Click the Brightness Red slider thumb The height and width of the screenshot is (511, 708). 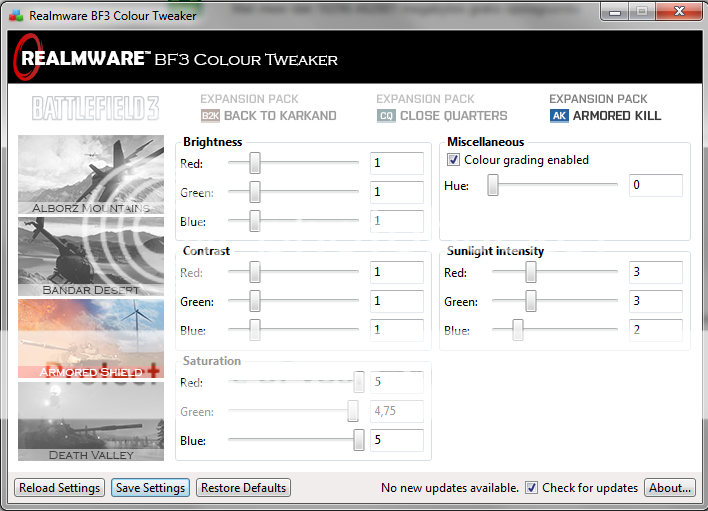255,163
